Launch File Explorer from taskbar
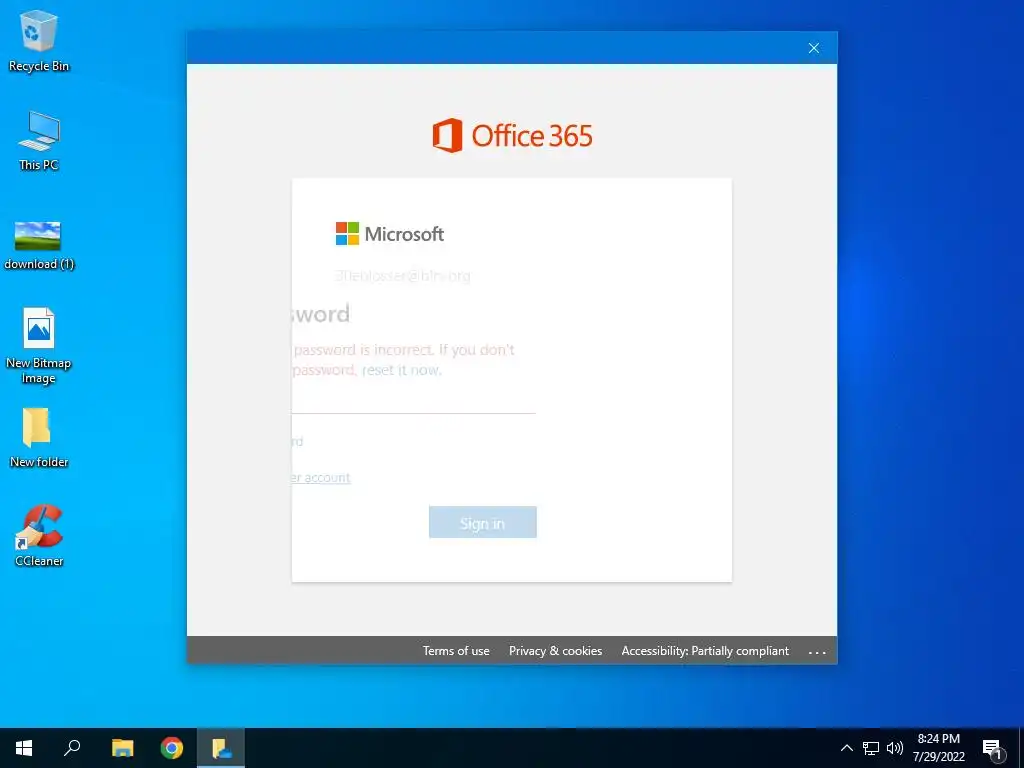Viewport: 1024px width, 768px height. click(x=122, y=748)
